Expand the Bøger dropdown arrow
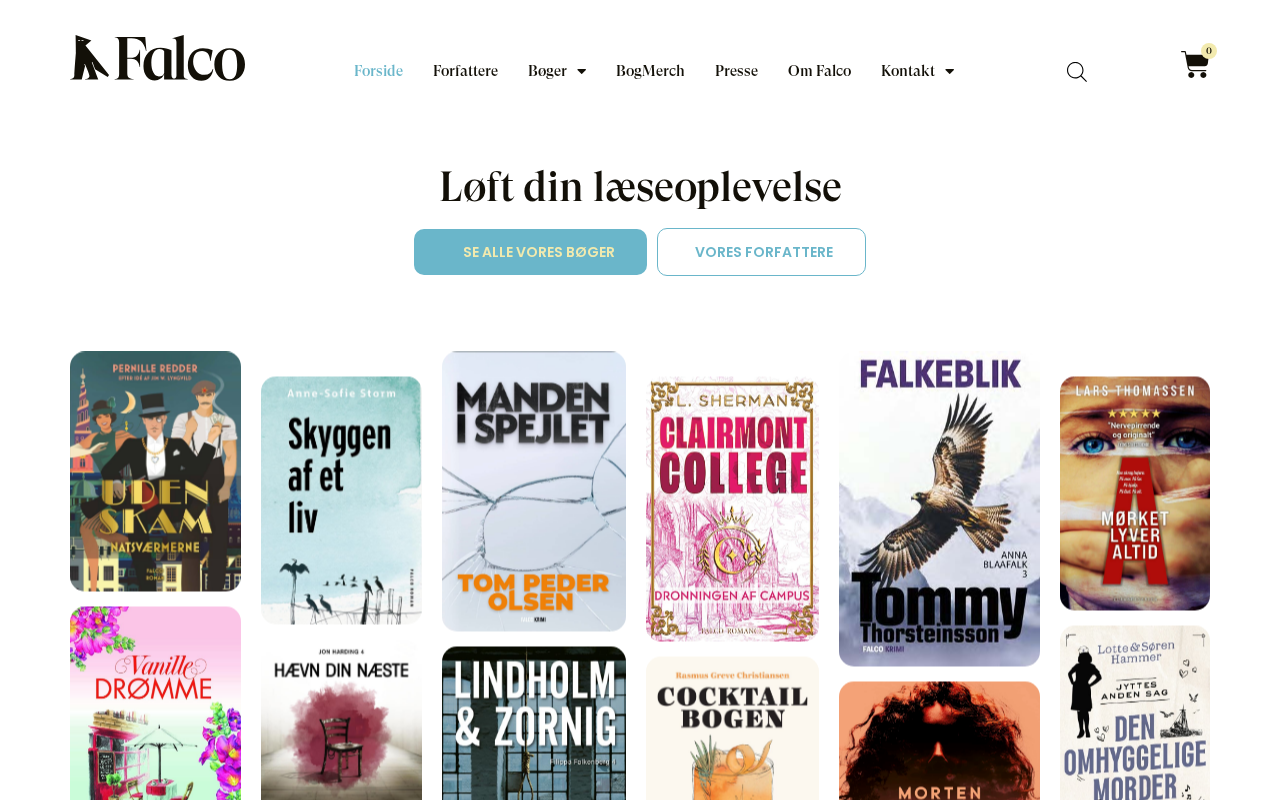This screenshot has width=1280, height=800. tap(582, 71)
